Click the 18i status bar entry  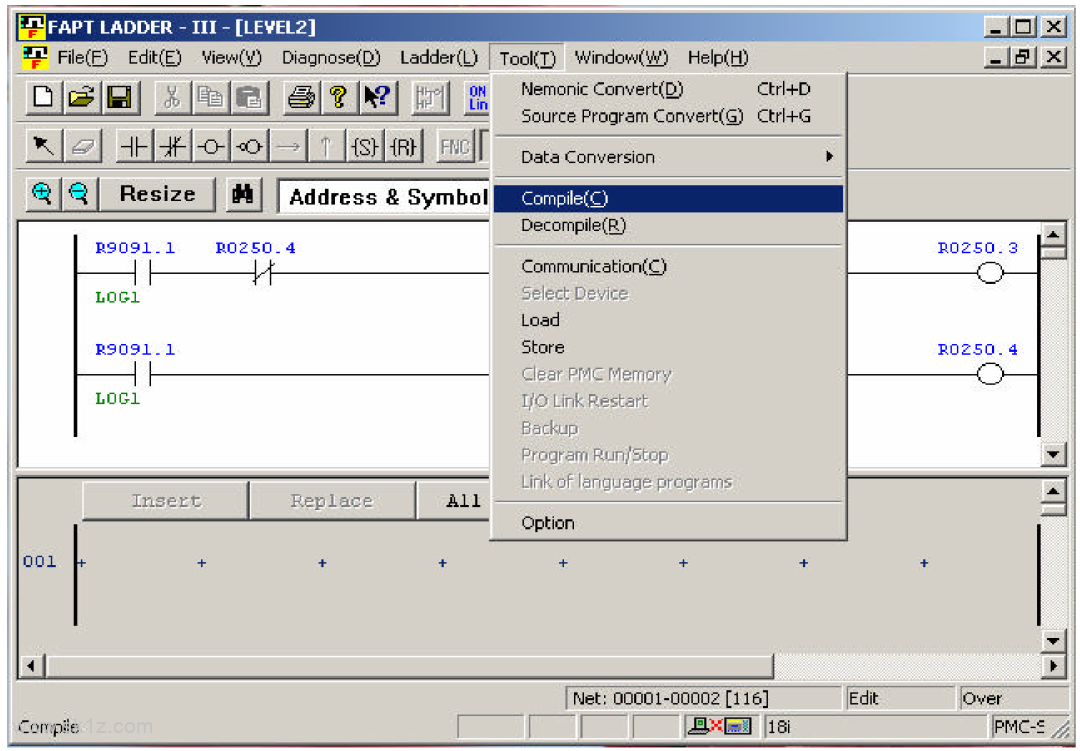(x=875, y=726)
